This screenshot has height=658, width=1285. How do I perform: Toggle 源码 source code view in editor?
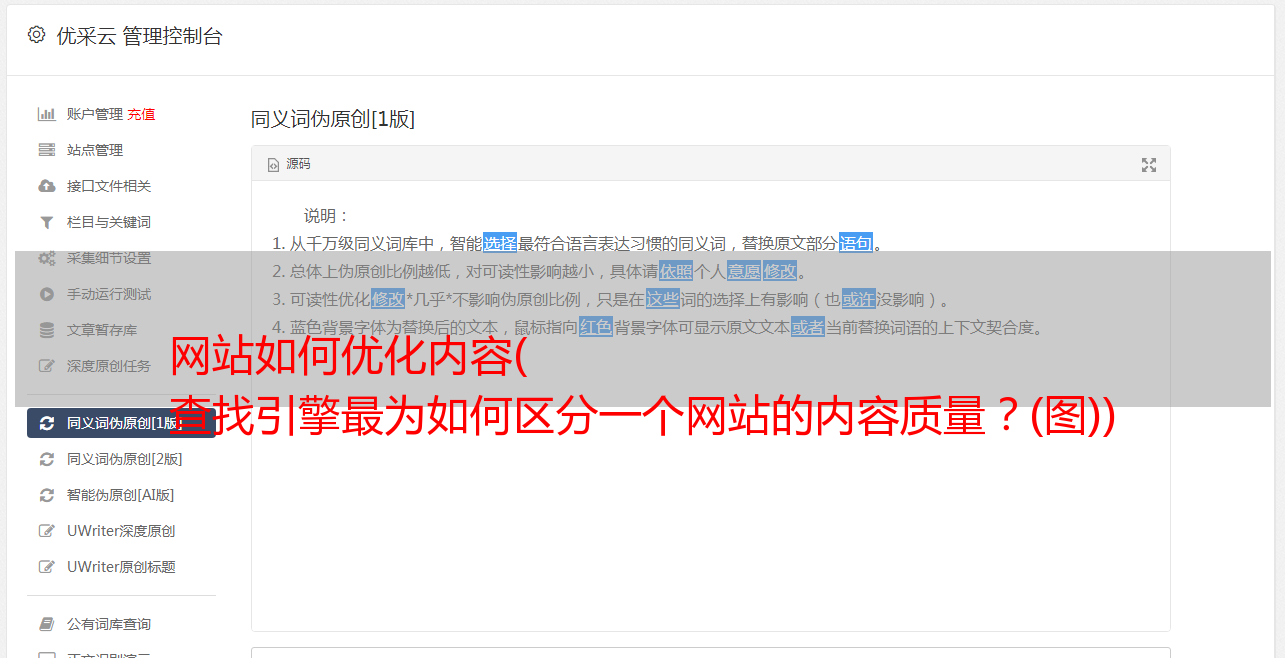(289, 164)
